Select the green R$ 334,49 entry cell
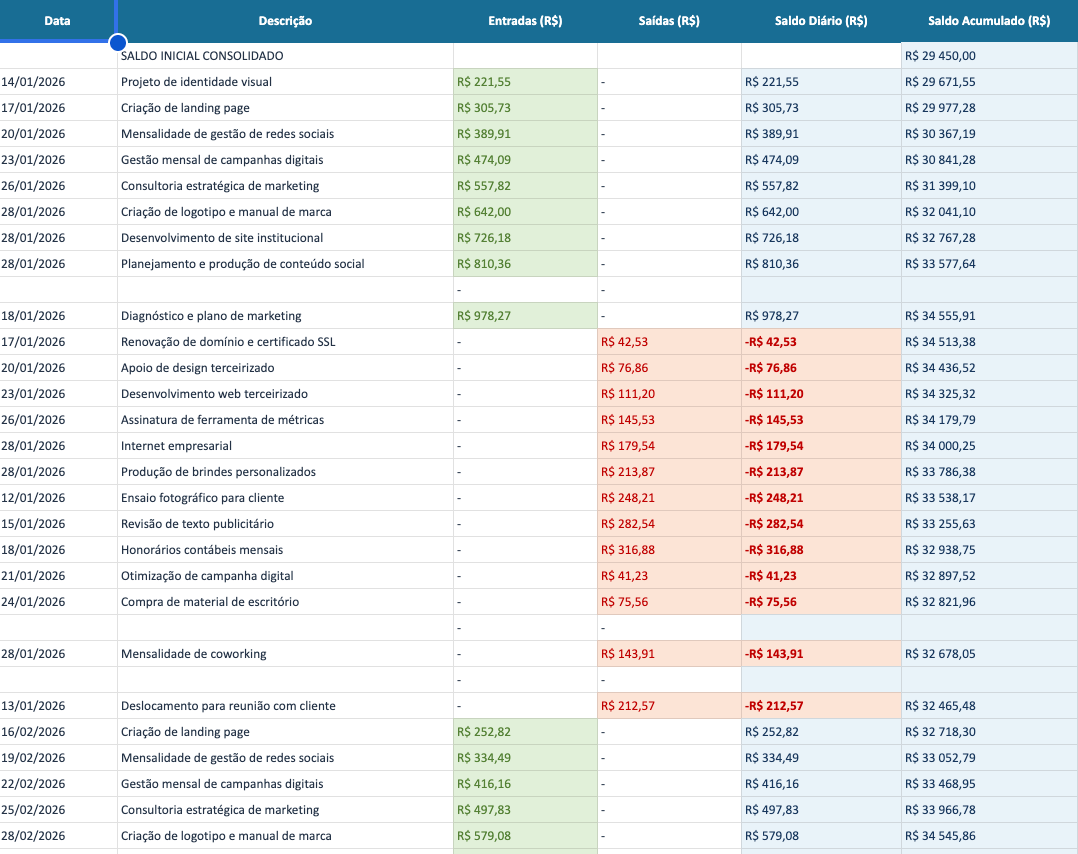Viewport: 1078px width, 854px height. (x=525, y=758)
